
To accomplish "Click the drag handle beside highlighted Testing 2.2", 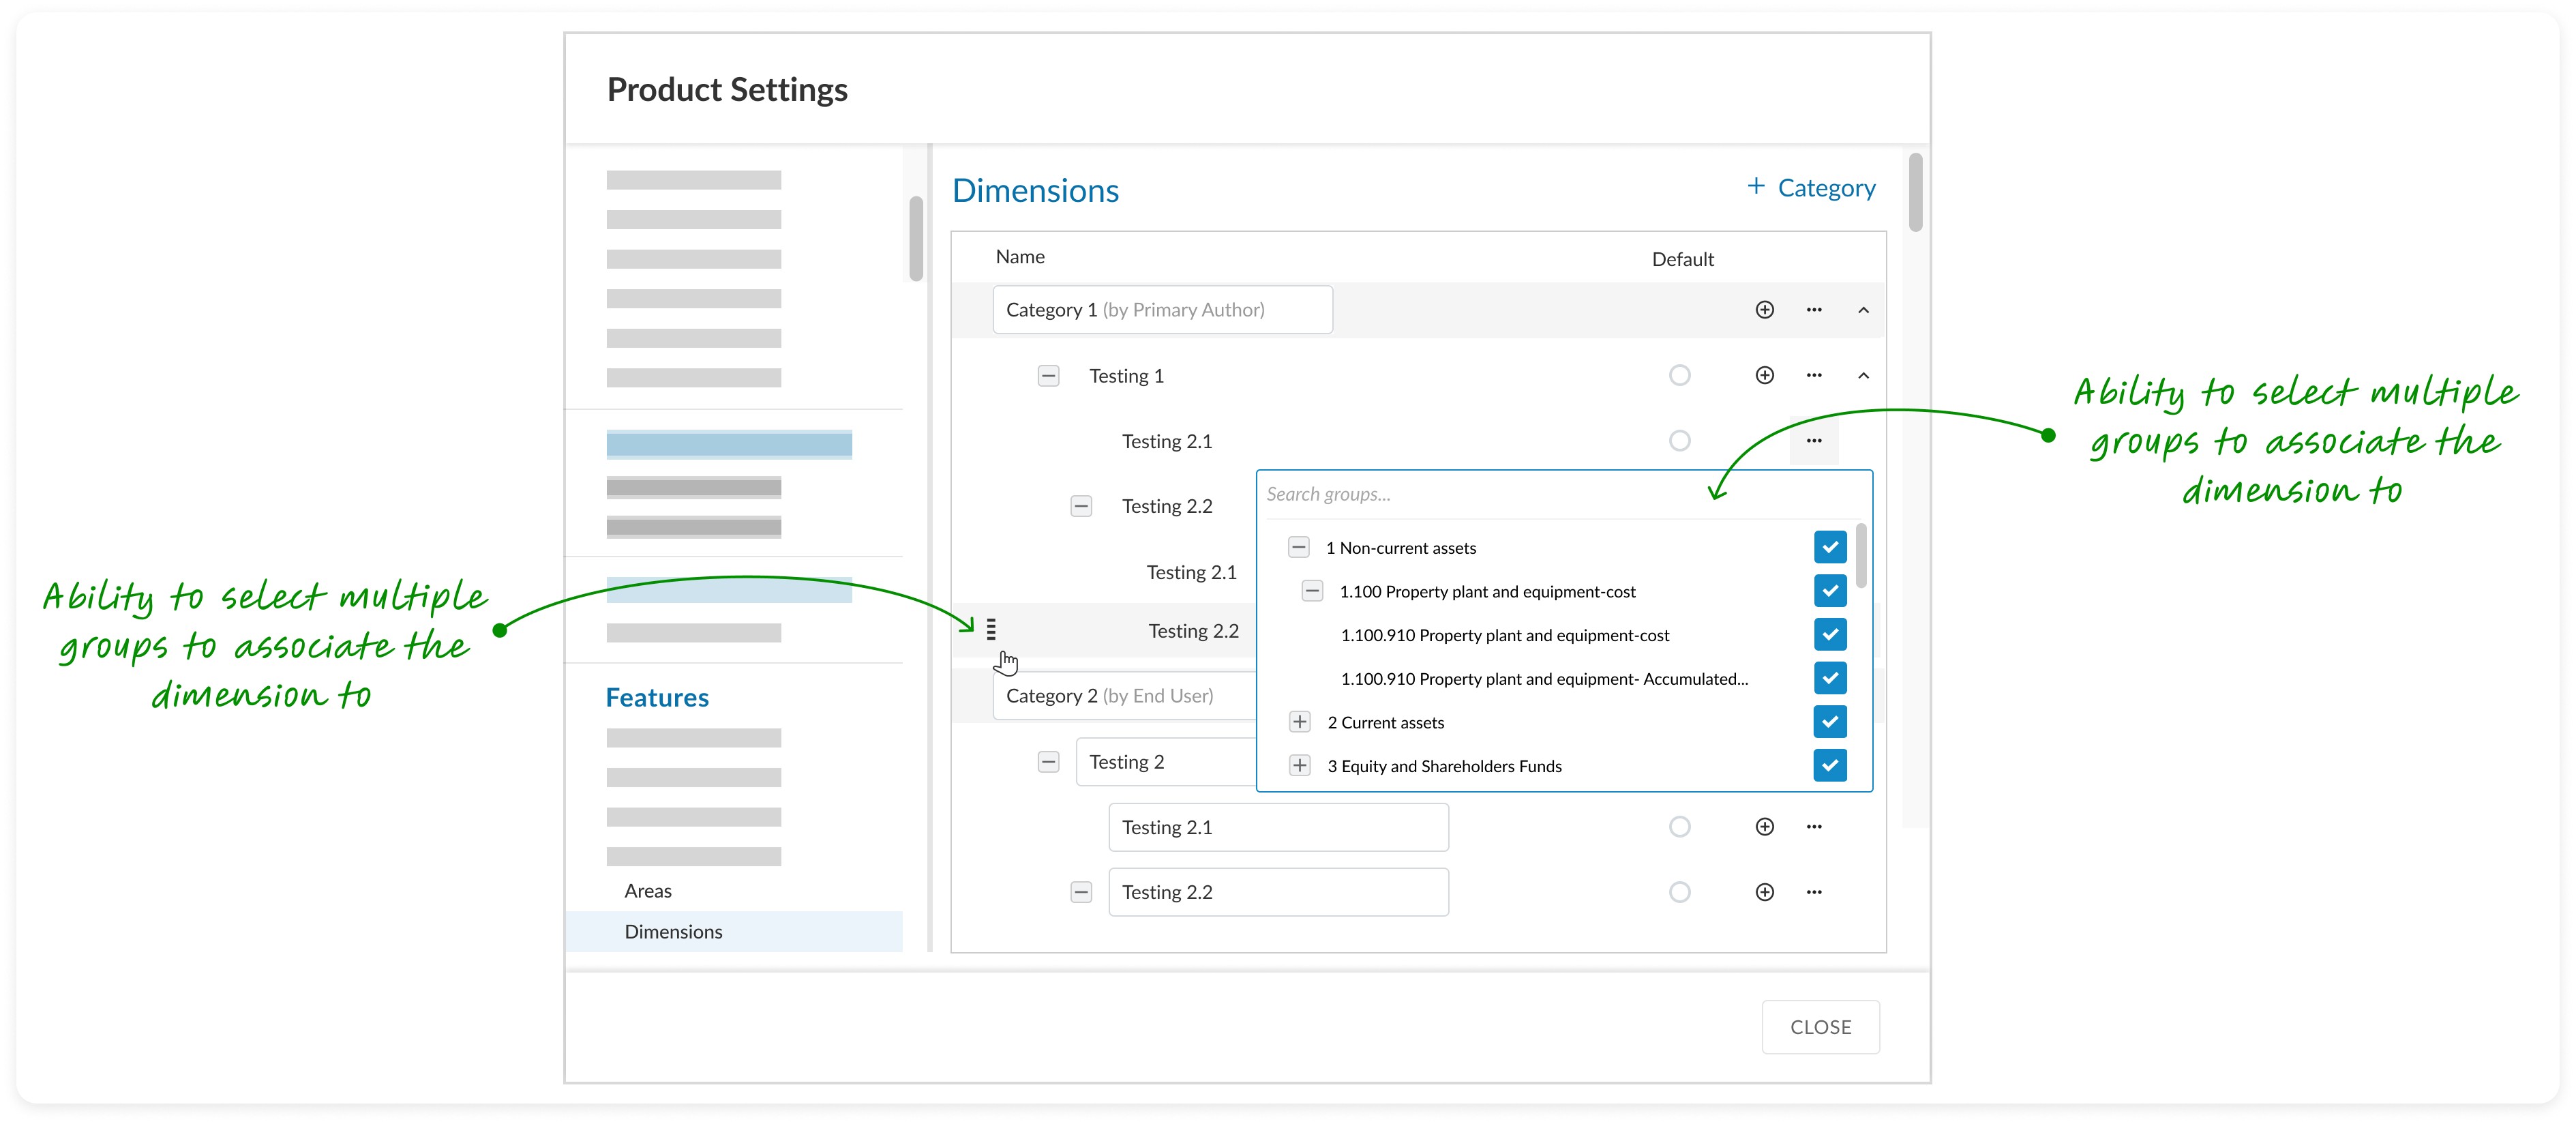I will [990, 629].
